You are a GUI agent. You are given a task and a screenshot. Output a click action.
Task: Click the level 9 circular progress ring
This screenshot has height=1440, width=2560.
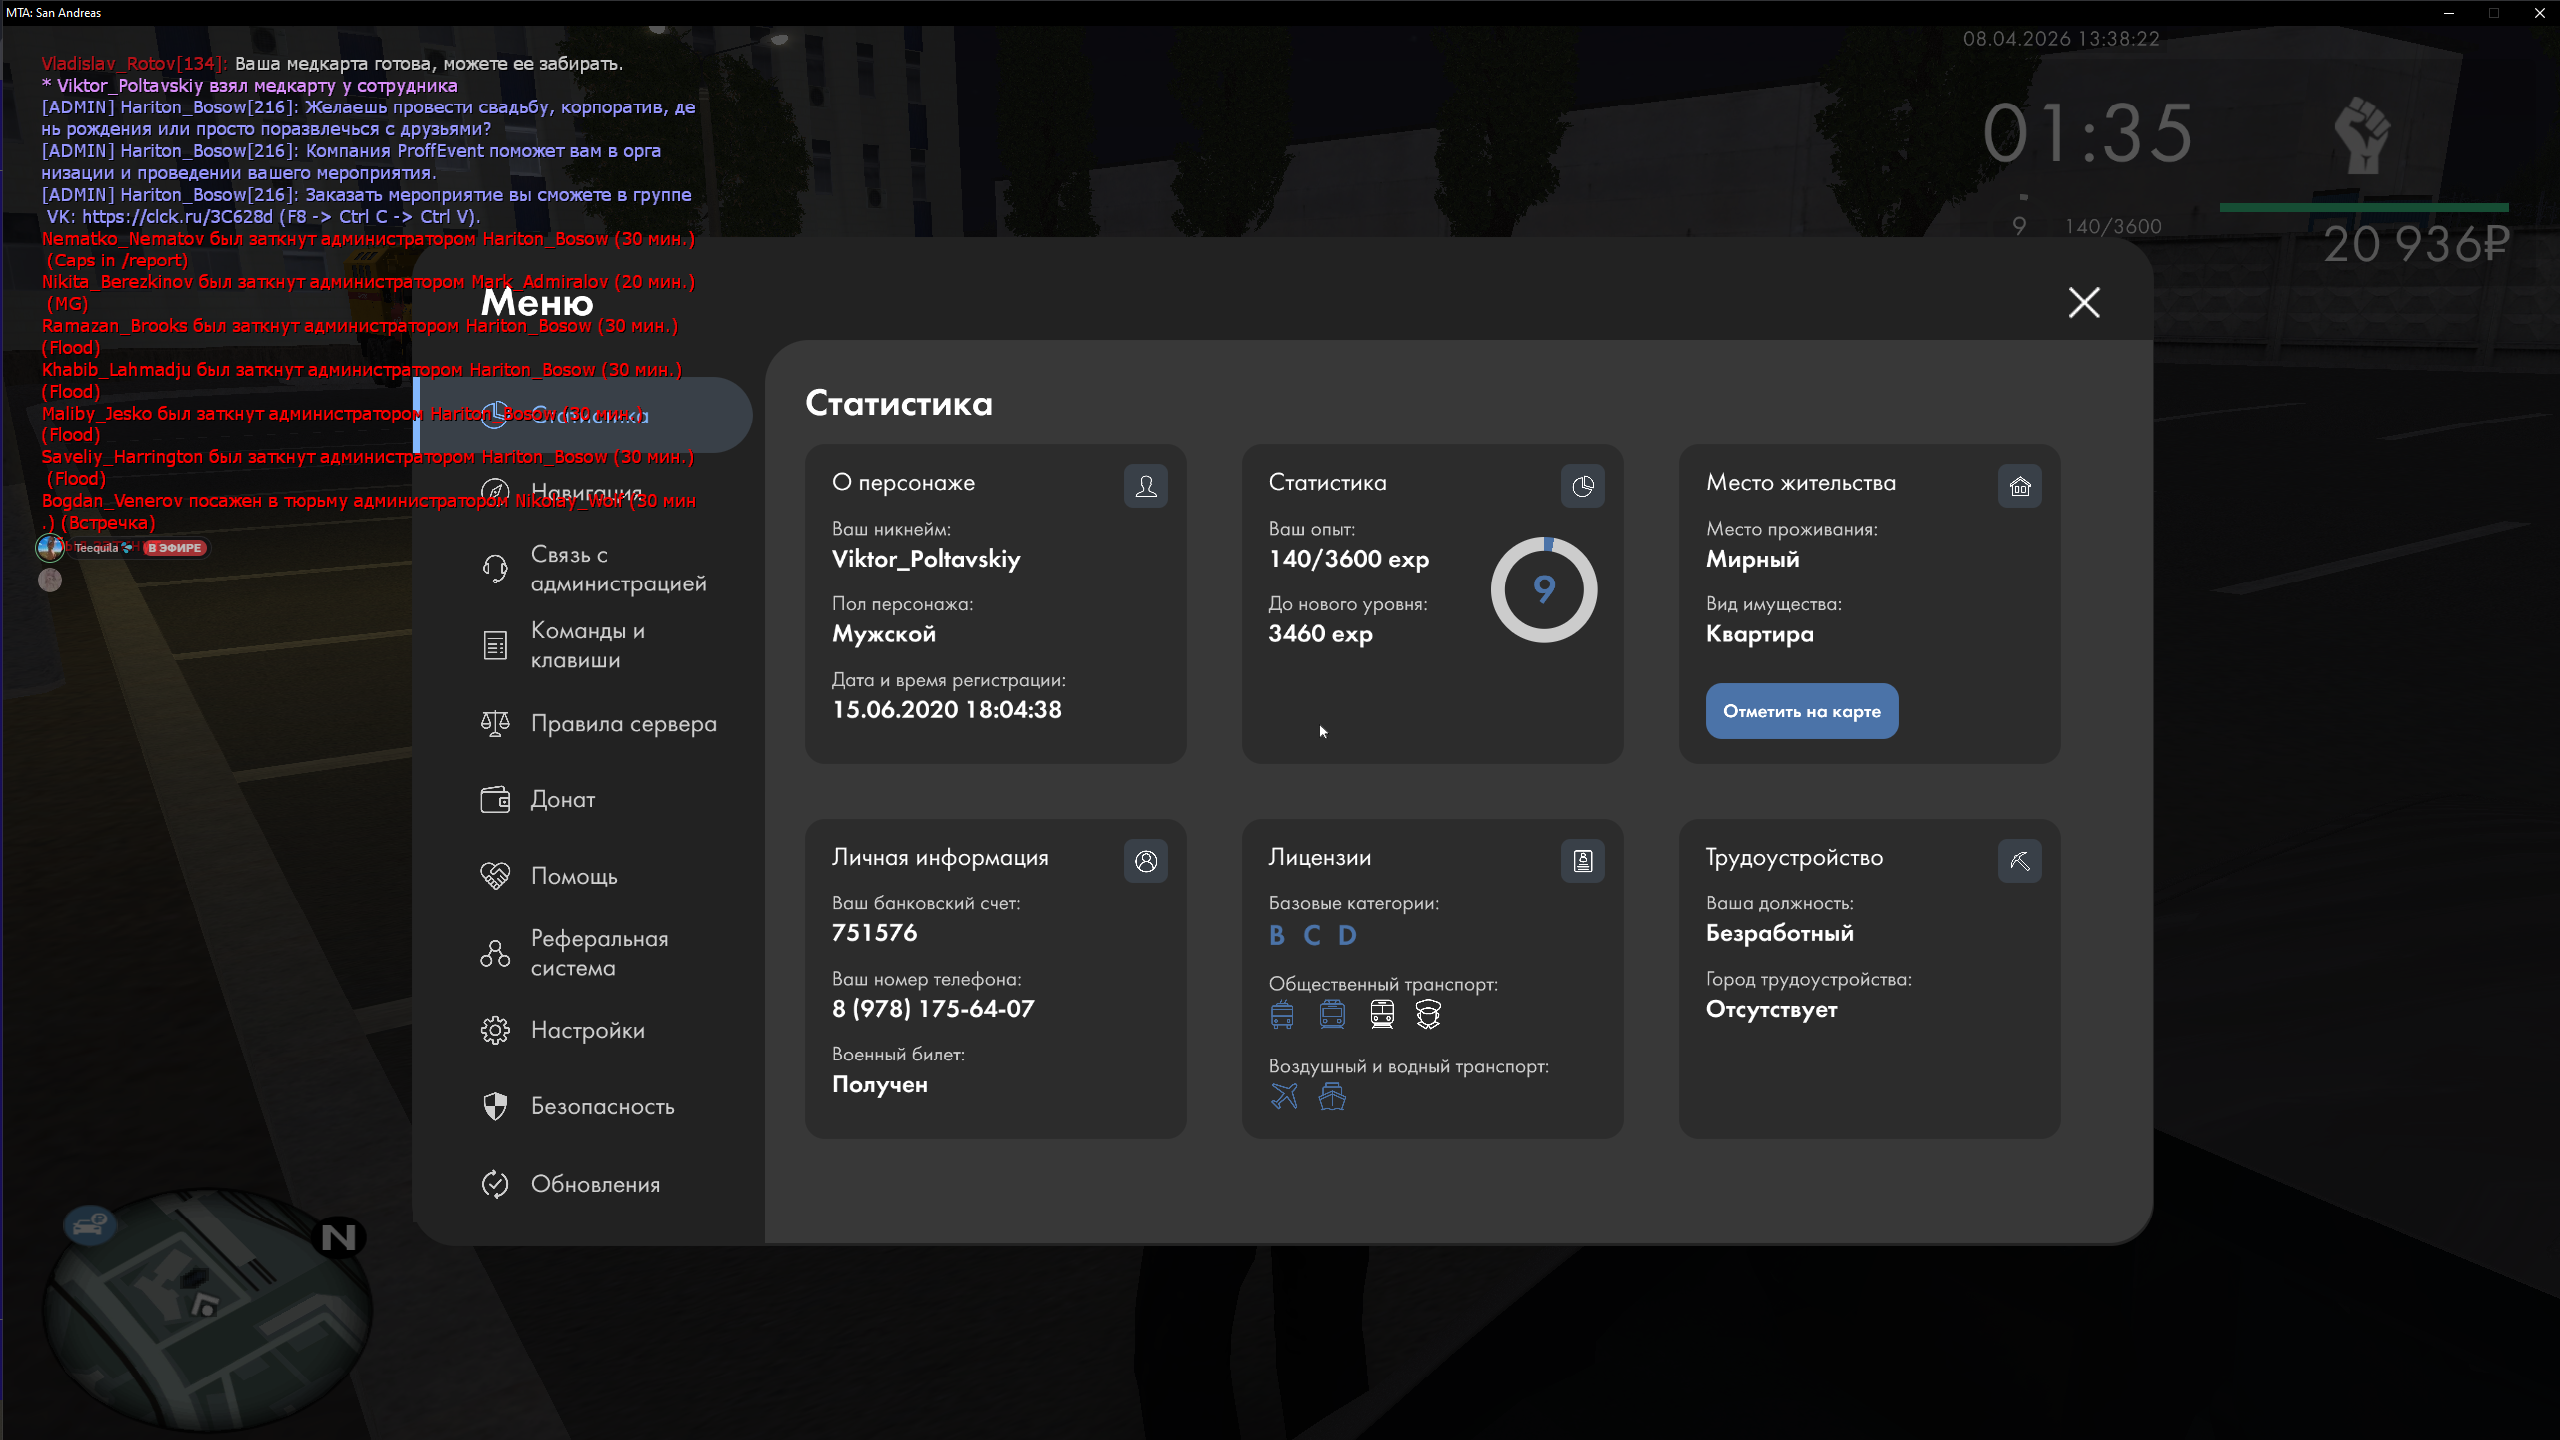click(x=1543, y=590)
